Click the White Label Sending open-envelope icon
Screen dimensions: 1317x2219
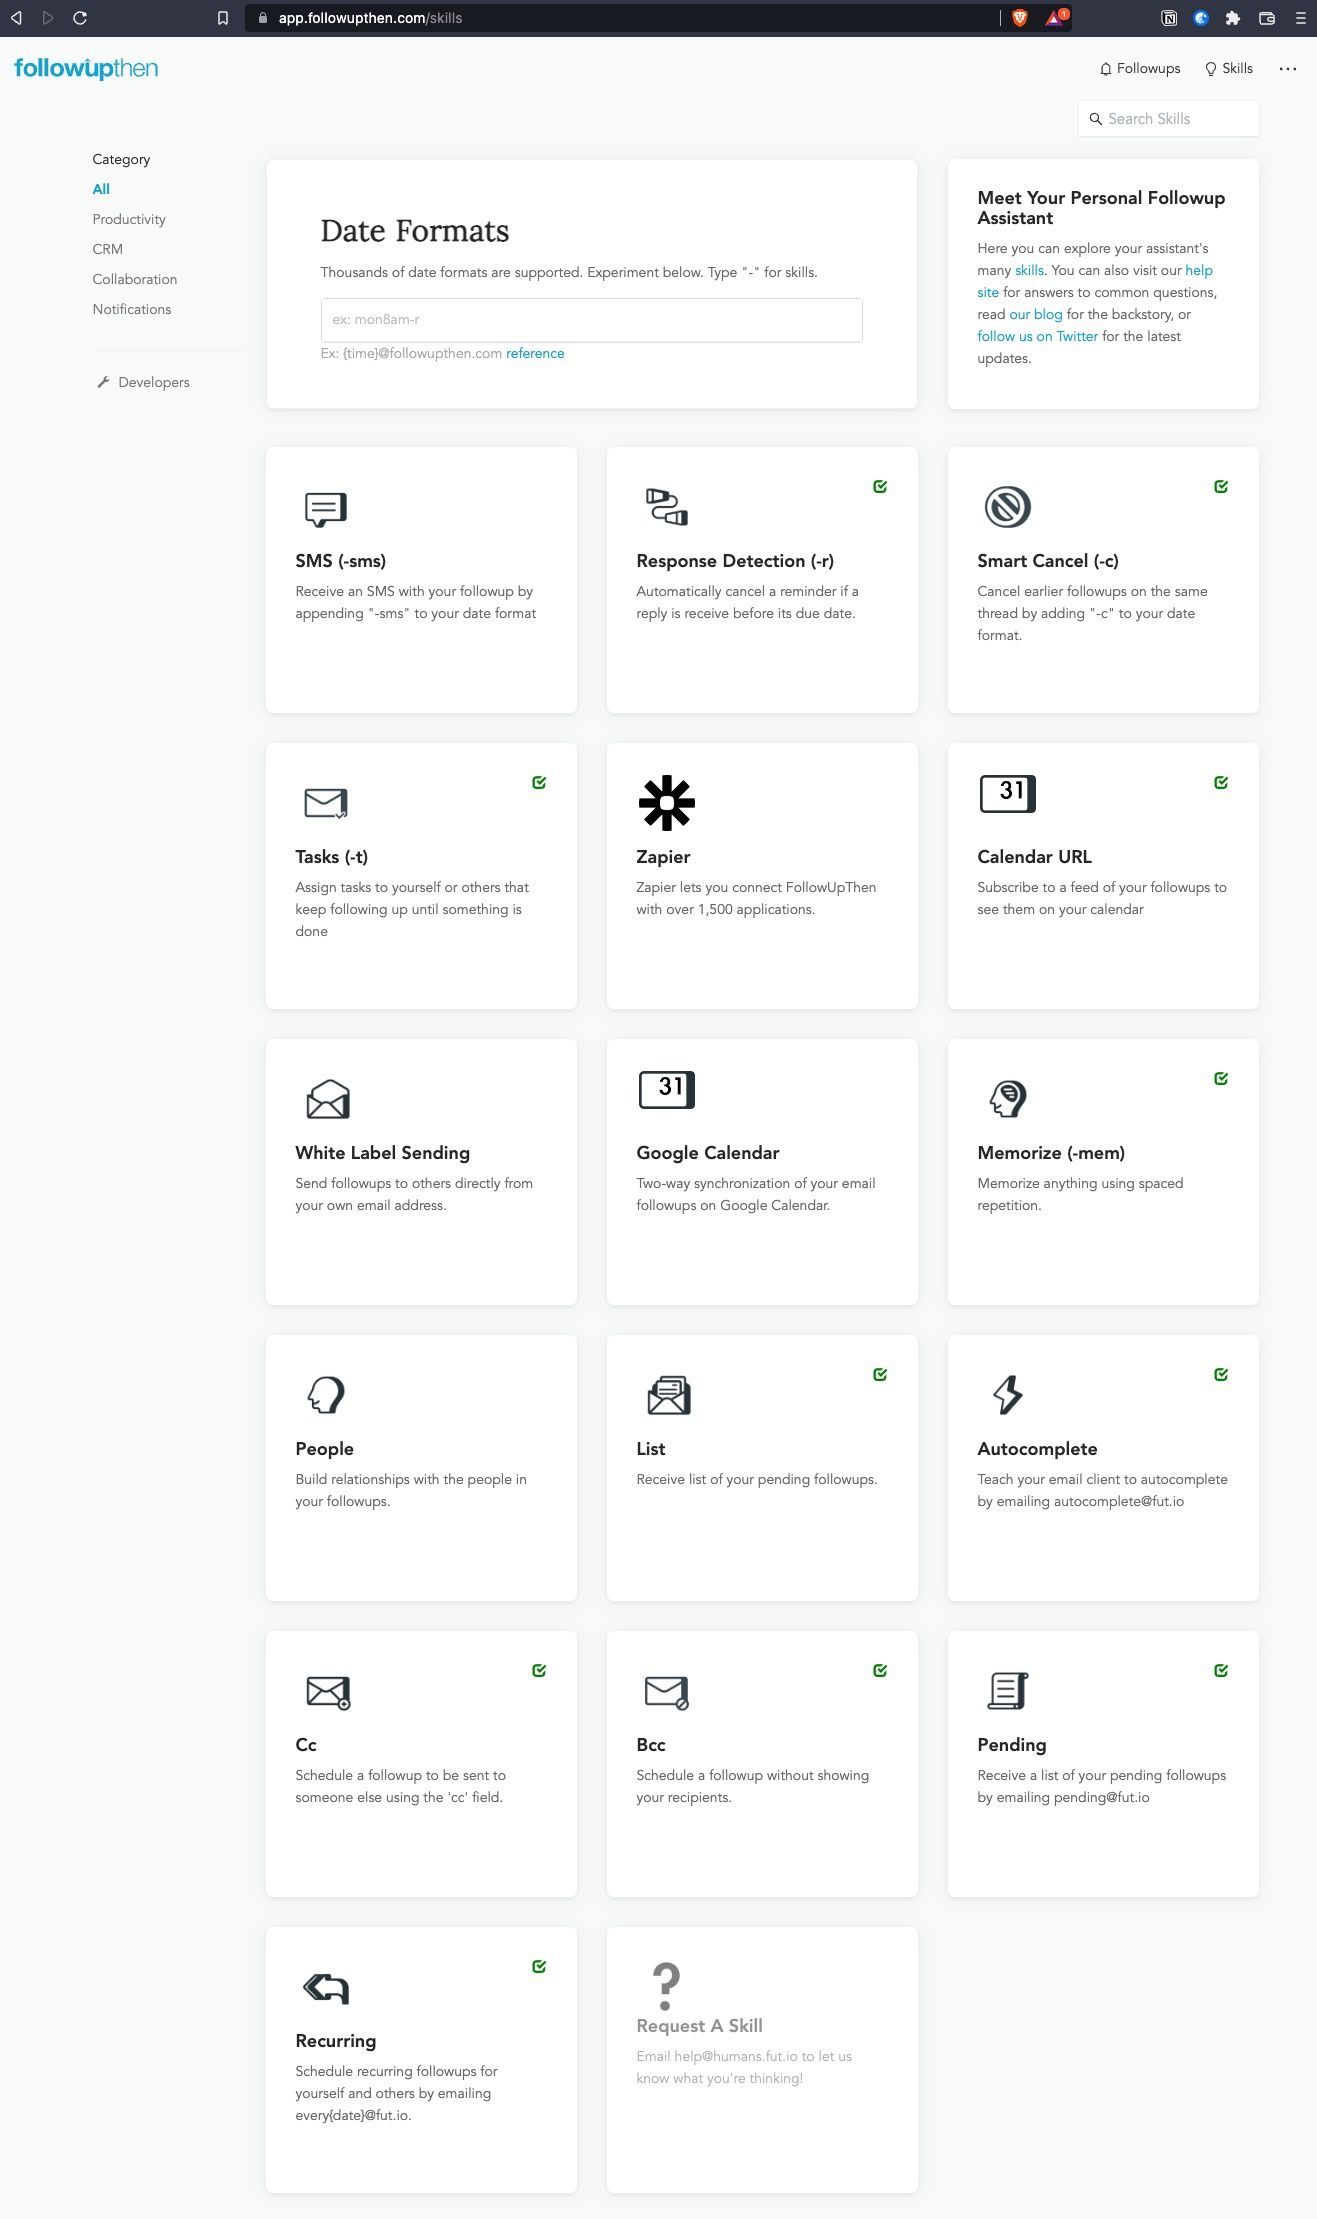(x=327, y=1099)
